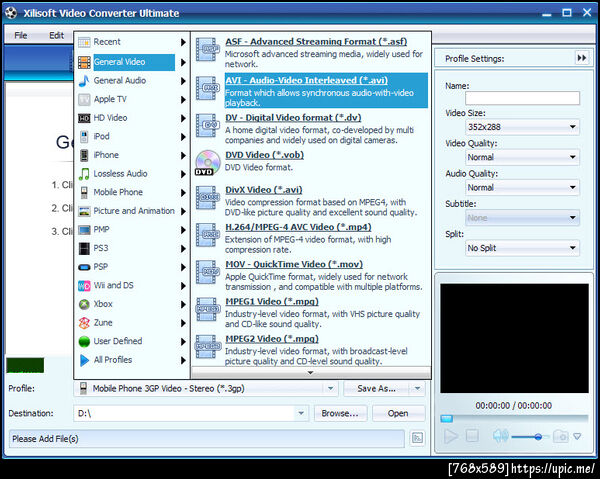Click the profile Name input field
This screenshot has width=600, height=479.
(x=522, y=98)
